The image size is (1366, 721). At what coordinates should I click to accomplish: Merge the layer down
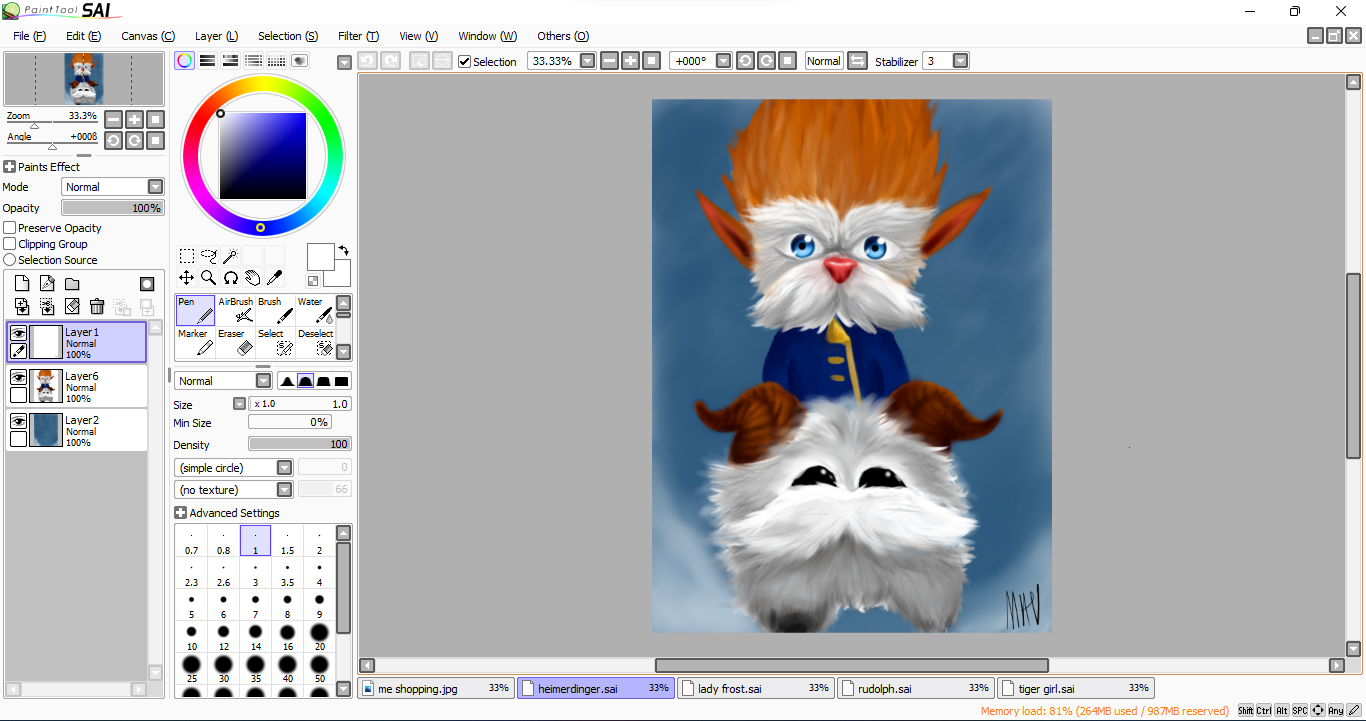[47, 307]
